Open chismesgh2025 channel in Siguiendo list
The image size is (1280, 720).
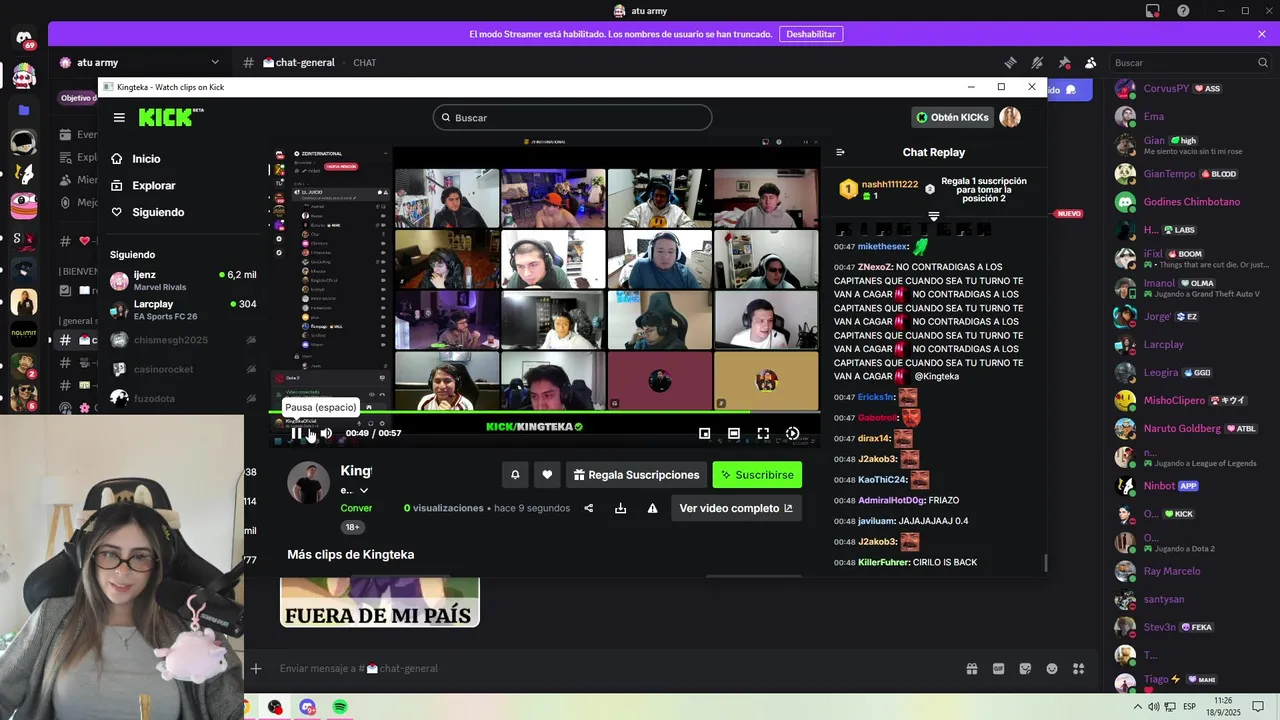(x=183, y=340)
